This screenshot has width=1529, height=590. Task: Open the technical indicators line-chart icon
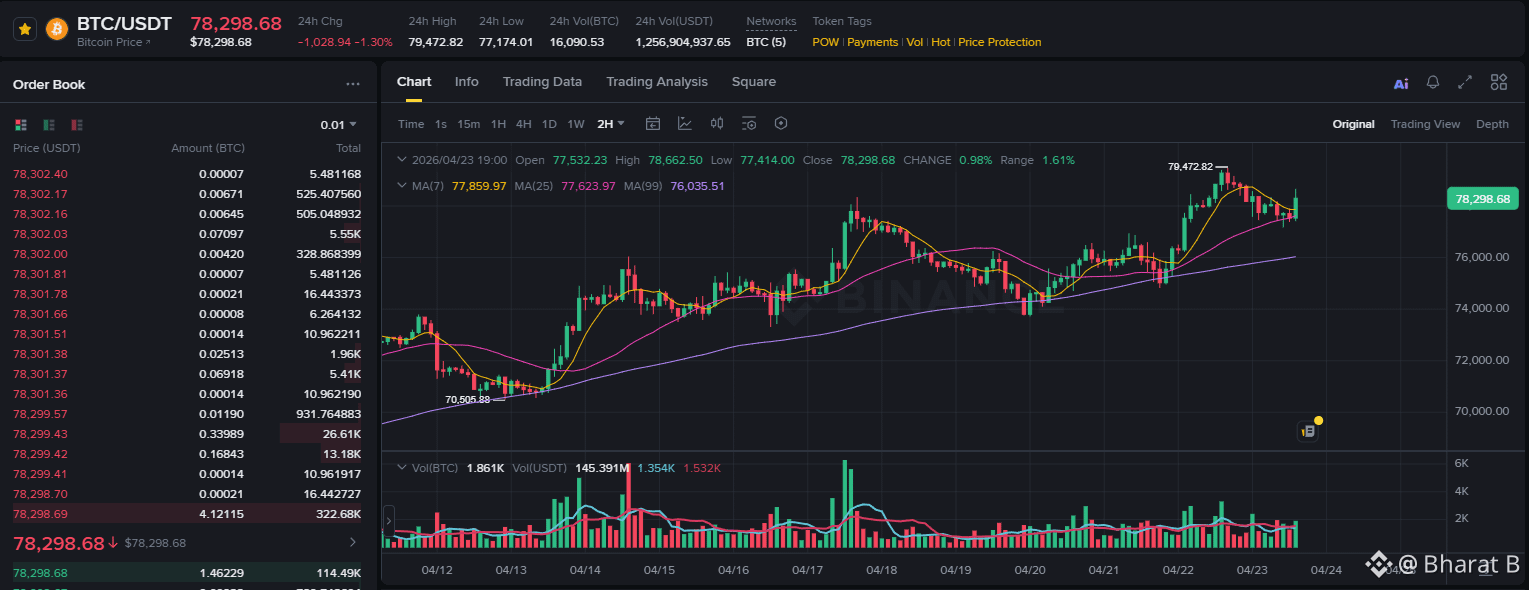[685, 124]
